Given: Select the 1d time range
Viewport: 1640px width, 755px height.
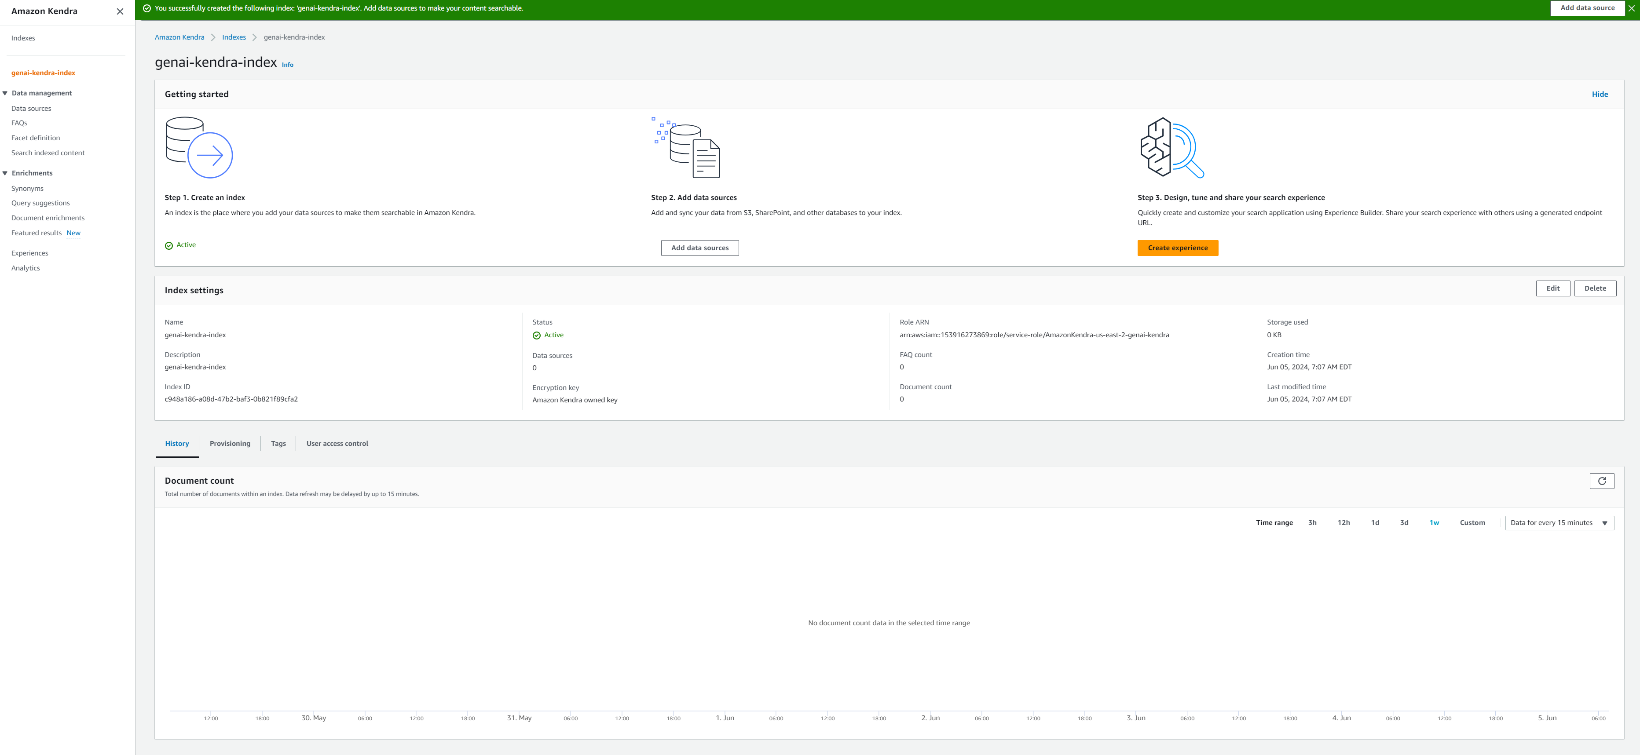Looking at the screenshot, I should [1375, 523].
